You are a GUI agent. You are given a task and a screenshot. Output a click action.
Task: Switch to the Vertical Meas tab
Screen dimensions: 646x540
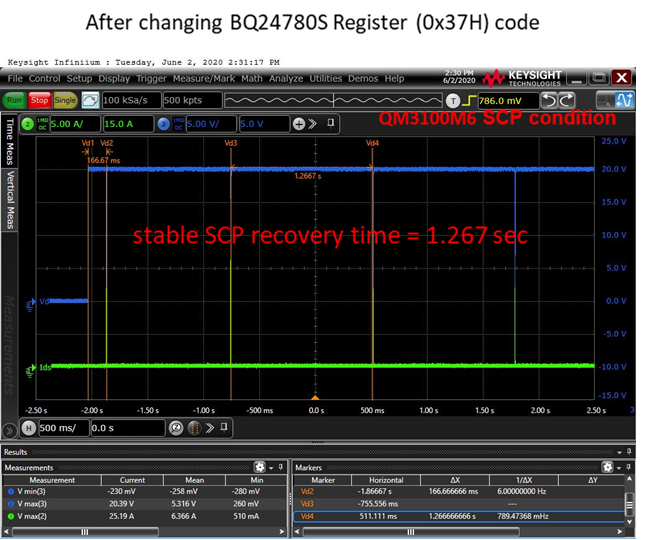(x=9, y=200)
